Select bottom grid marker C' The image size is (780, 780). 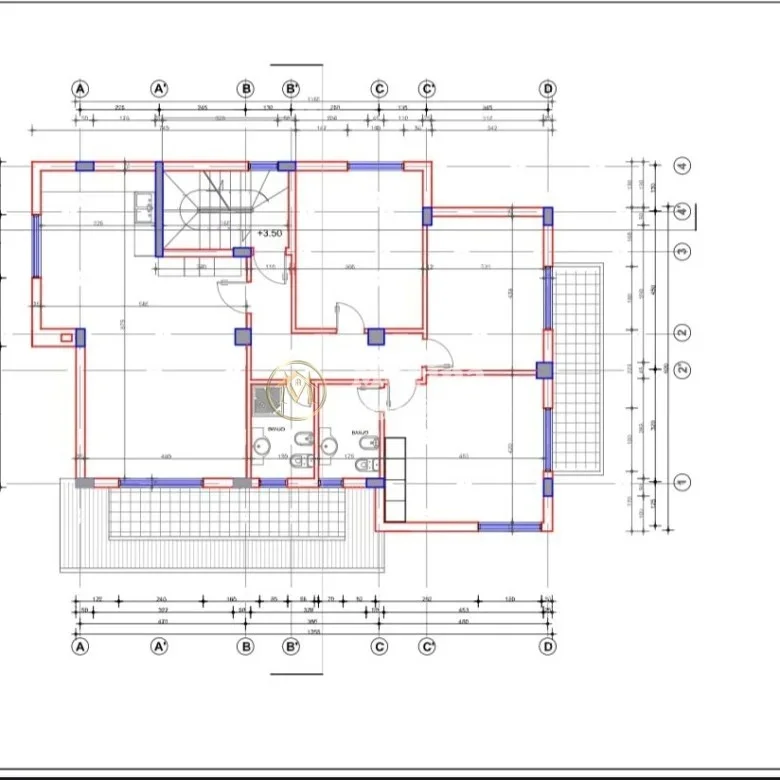pyautogui.click(x=426, y=647)
